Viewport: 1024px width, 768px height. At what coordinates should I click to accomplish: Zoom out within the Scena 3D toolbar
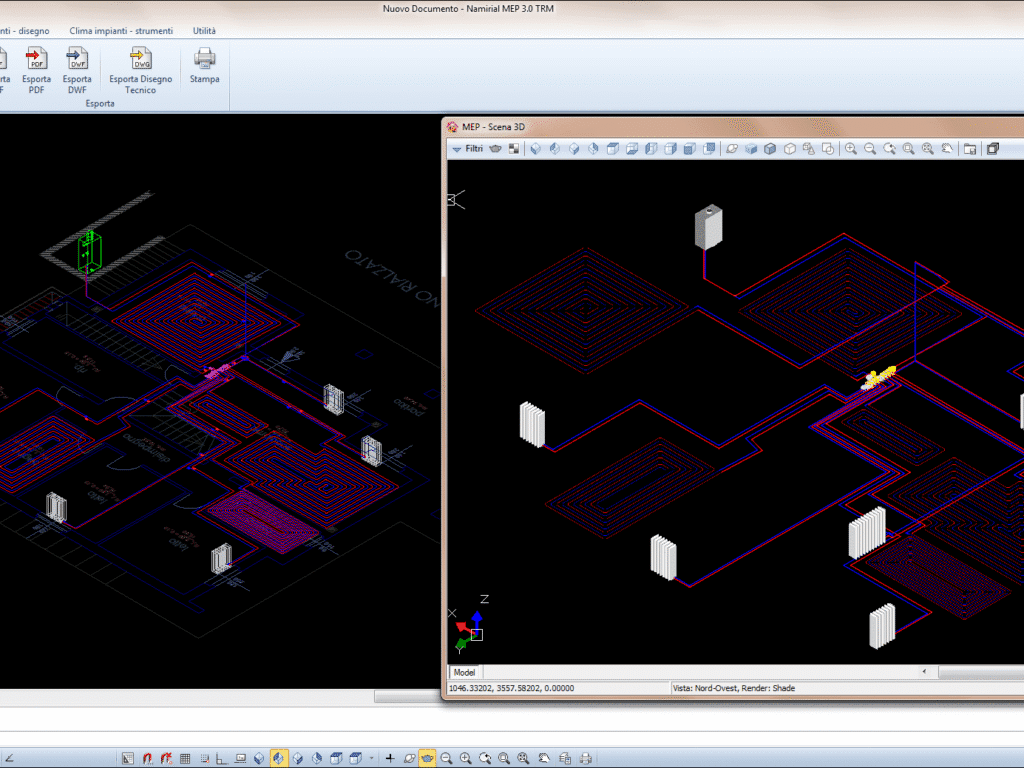point(870,149)
